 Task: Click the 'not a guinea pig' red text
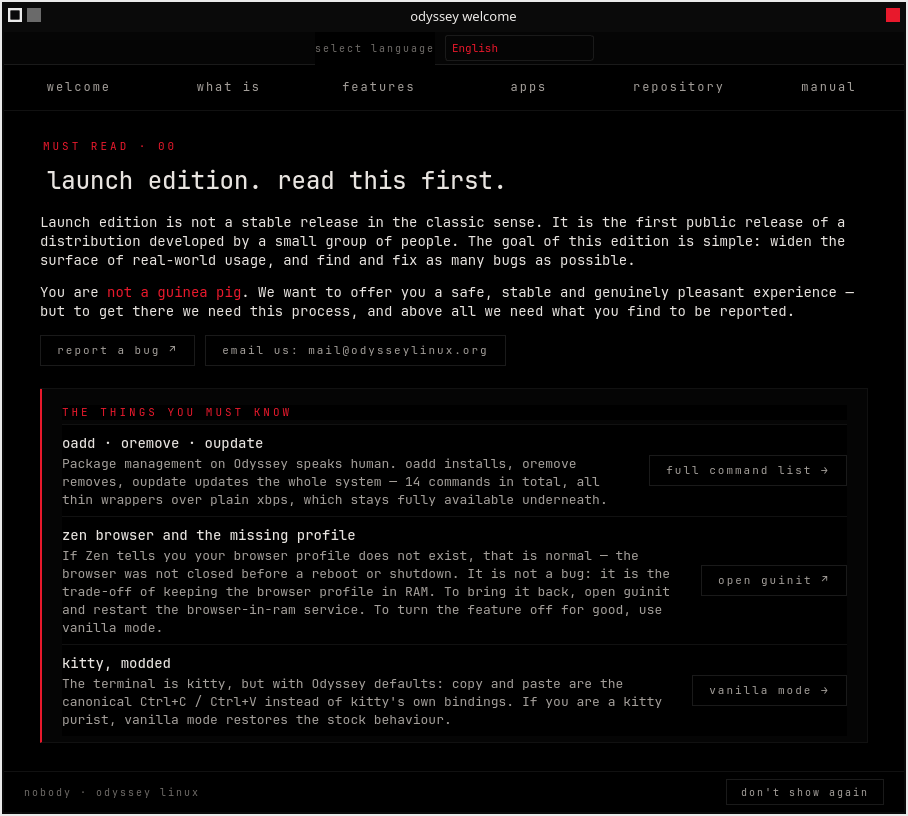tap(174, 292)
